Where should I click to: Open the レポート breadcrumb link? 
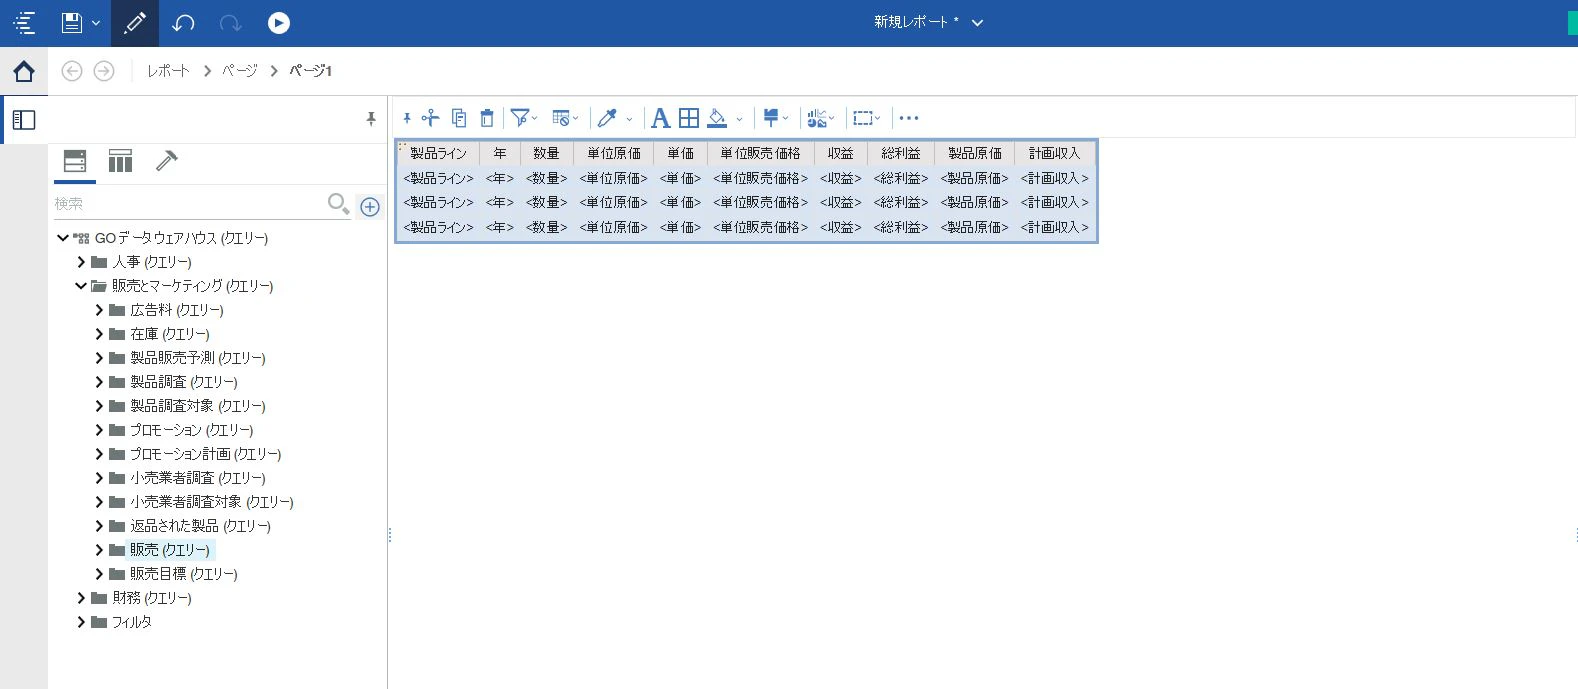click(x=168, y=71)
